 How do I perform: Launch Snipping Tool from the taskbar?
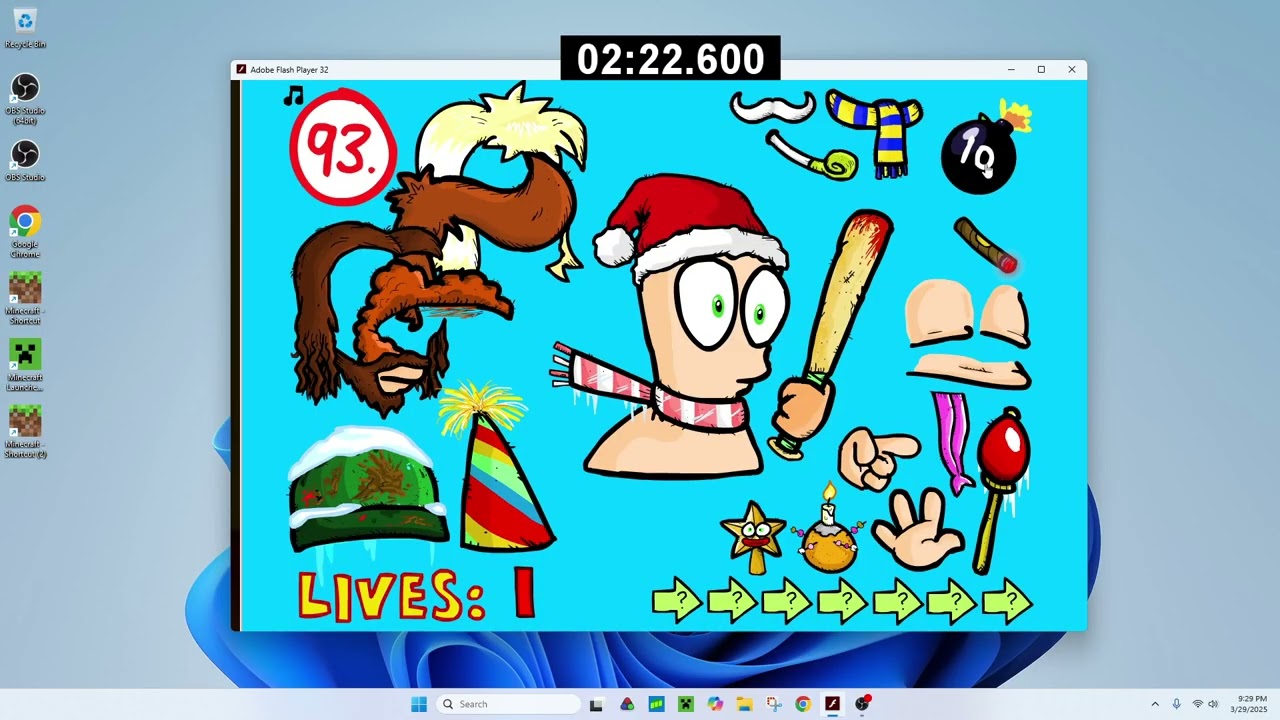pyautogui.click(x=773, y=704)
